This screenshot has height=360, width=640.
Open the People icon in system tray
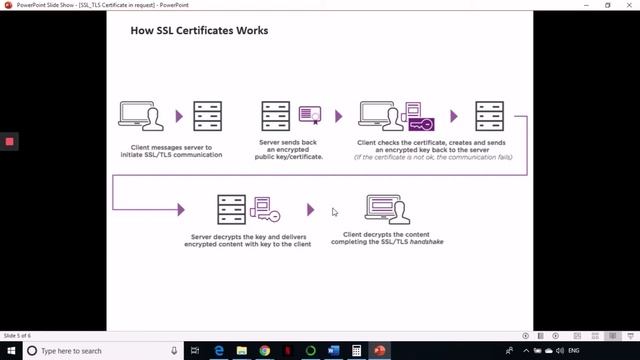pos(509,351)
